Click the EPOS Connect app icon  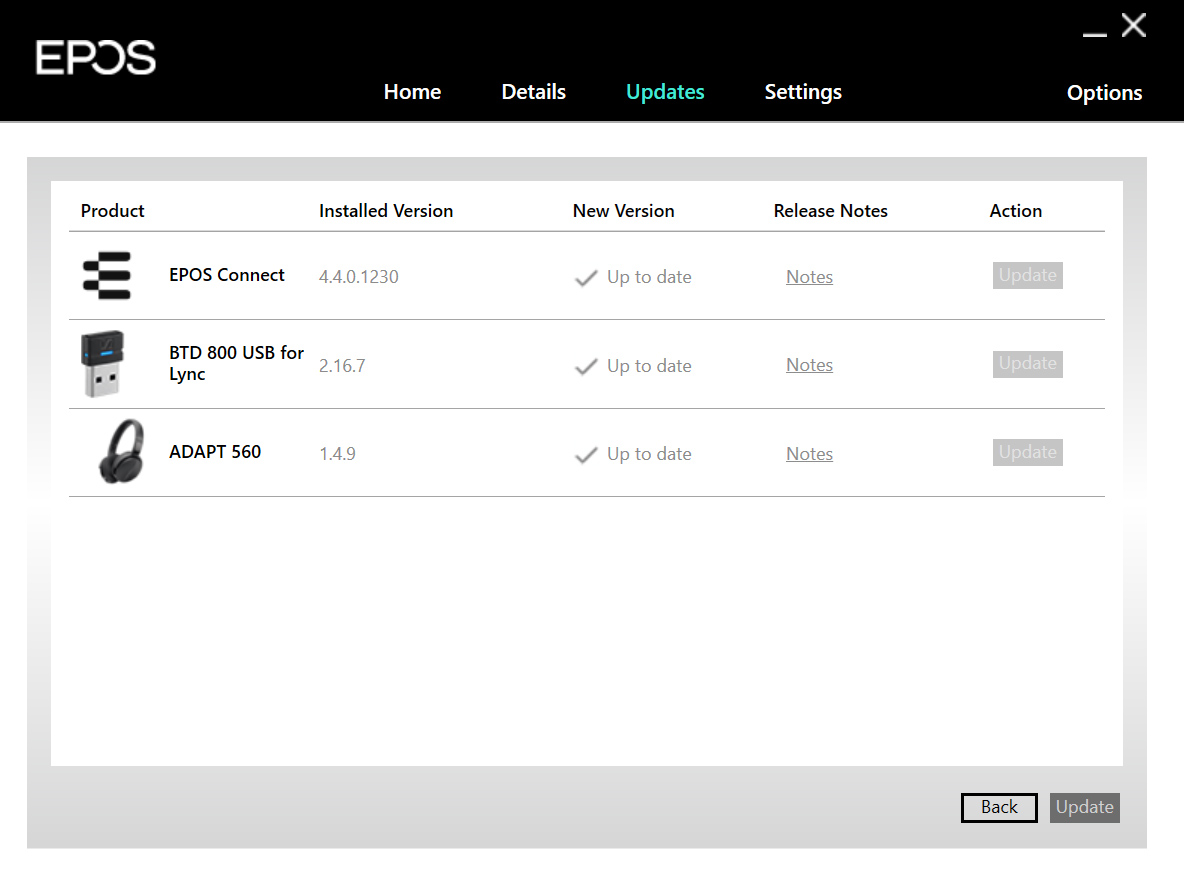[106, 276]
